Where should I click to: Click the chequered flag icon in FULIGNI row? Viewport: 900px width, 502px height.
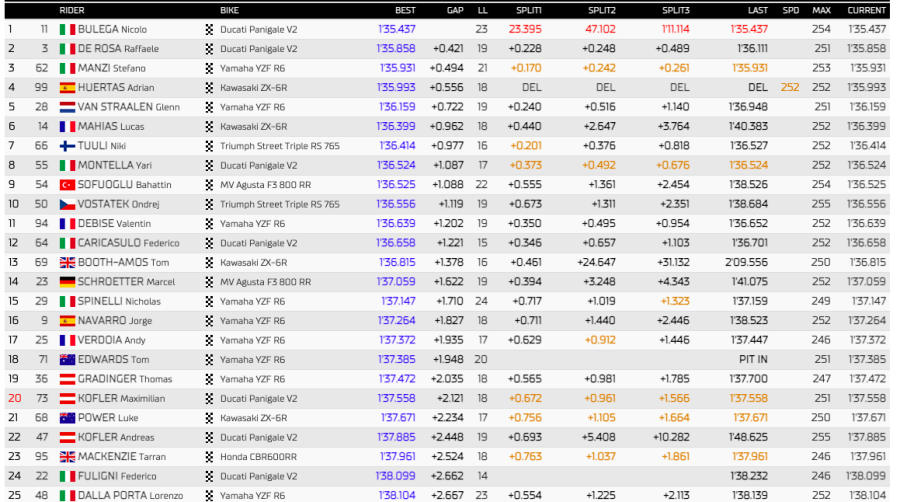[210, 476]
